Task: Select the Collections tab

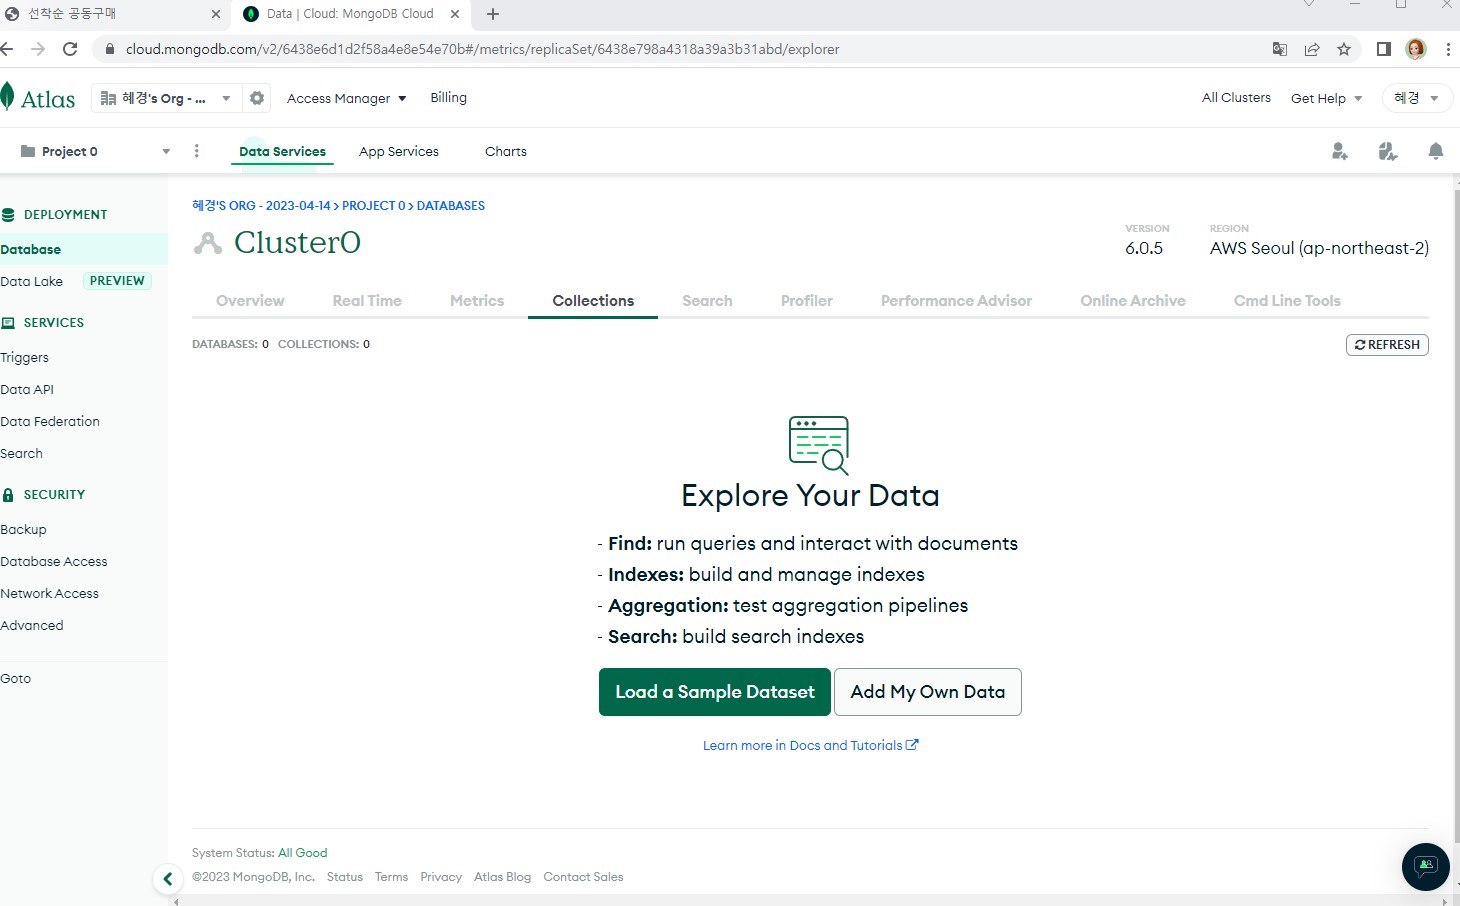Action: click(x=593, y=300)
